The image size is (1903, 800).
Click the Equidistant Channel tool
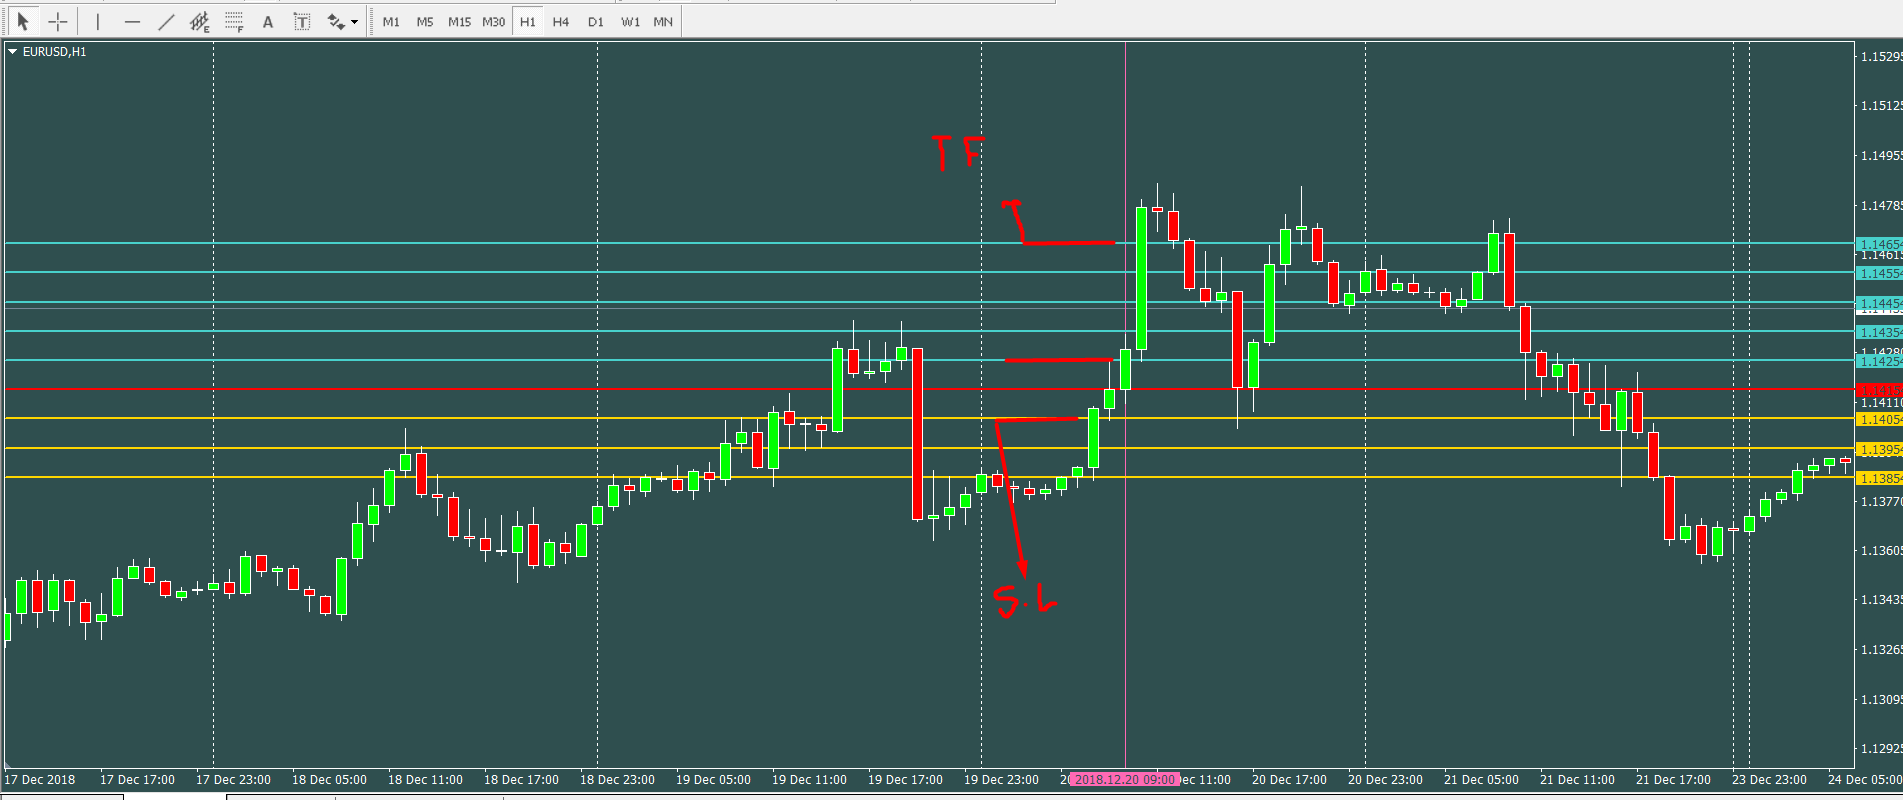[200, 21]
